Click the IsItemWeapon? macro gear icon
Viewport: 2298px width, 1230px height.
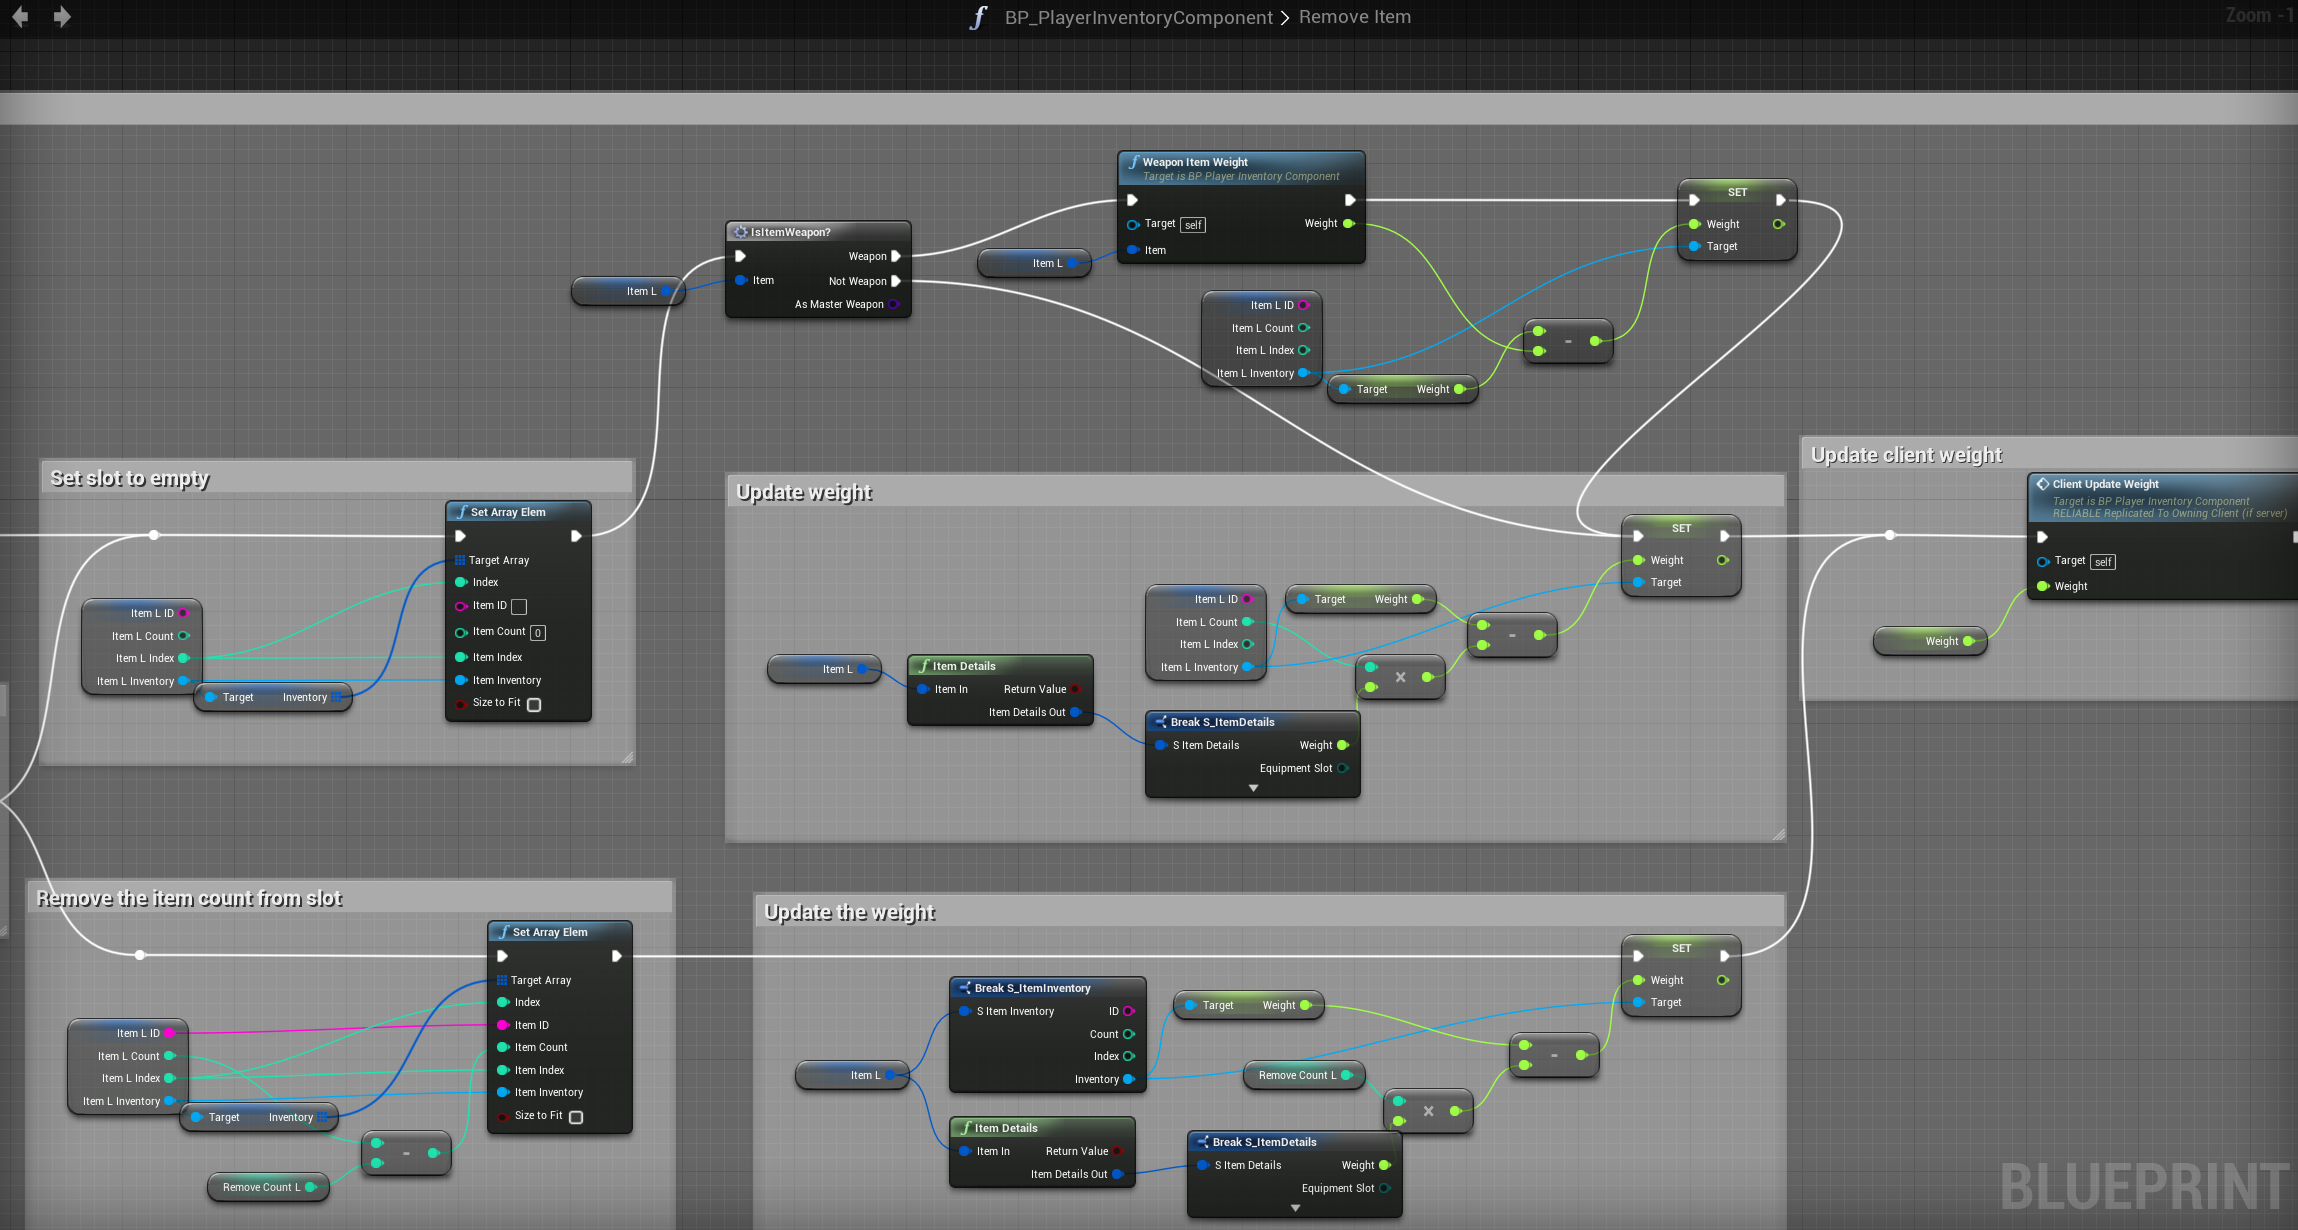click(741, 232)
